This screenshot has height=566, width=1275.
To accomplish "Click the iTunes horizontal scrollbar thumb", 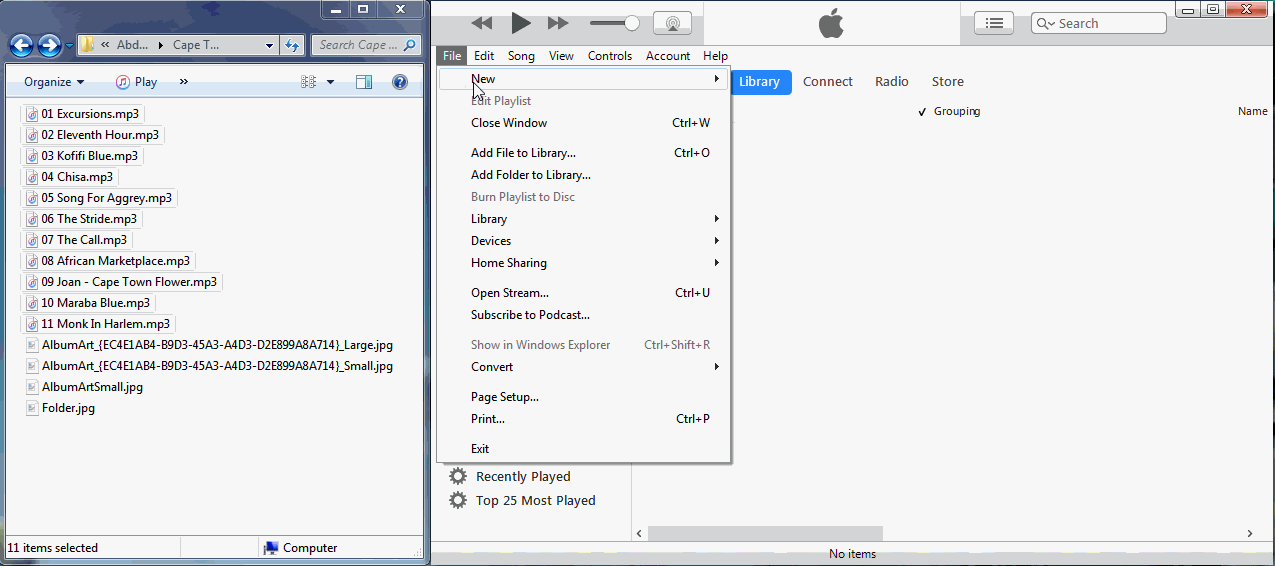I will click(765, 534).
